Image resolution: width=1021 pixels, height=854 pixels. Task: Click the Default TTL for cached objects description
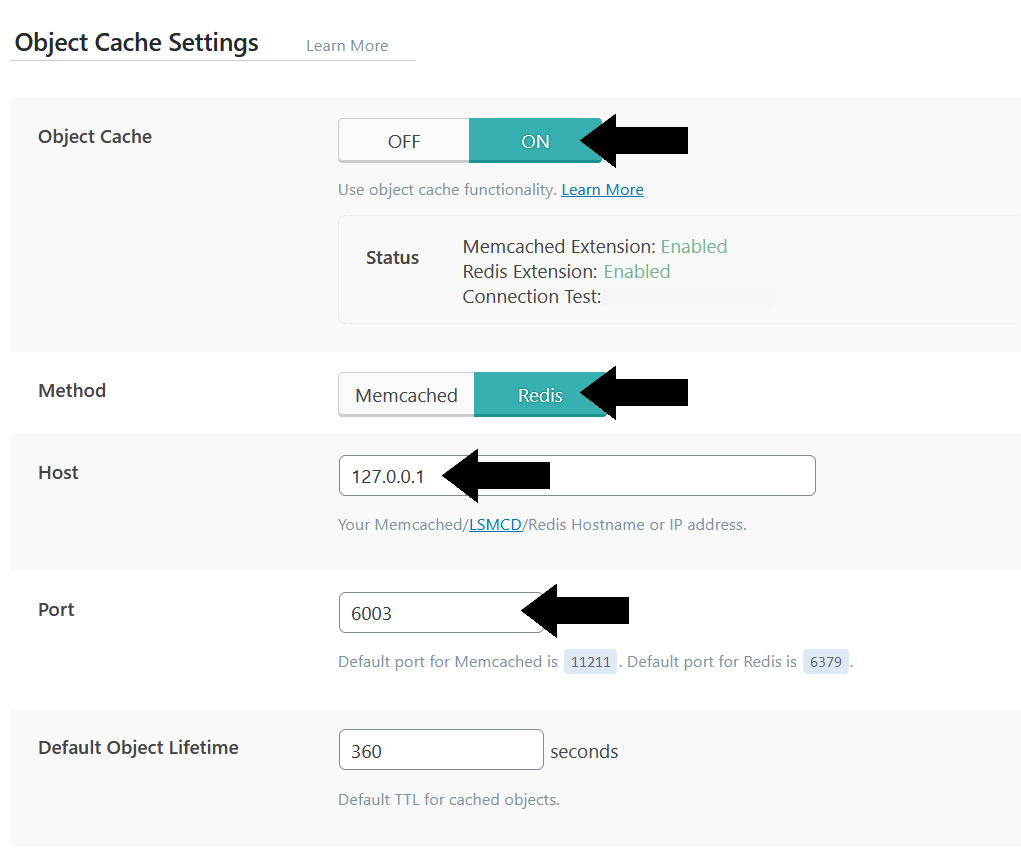[x=449, y=799]
